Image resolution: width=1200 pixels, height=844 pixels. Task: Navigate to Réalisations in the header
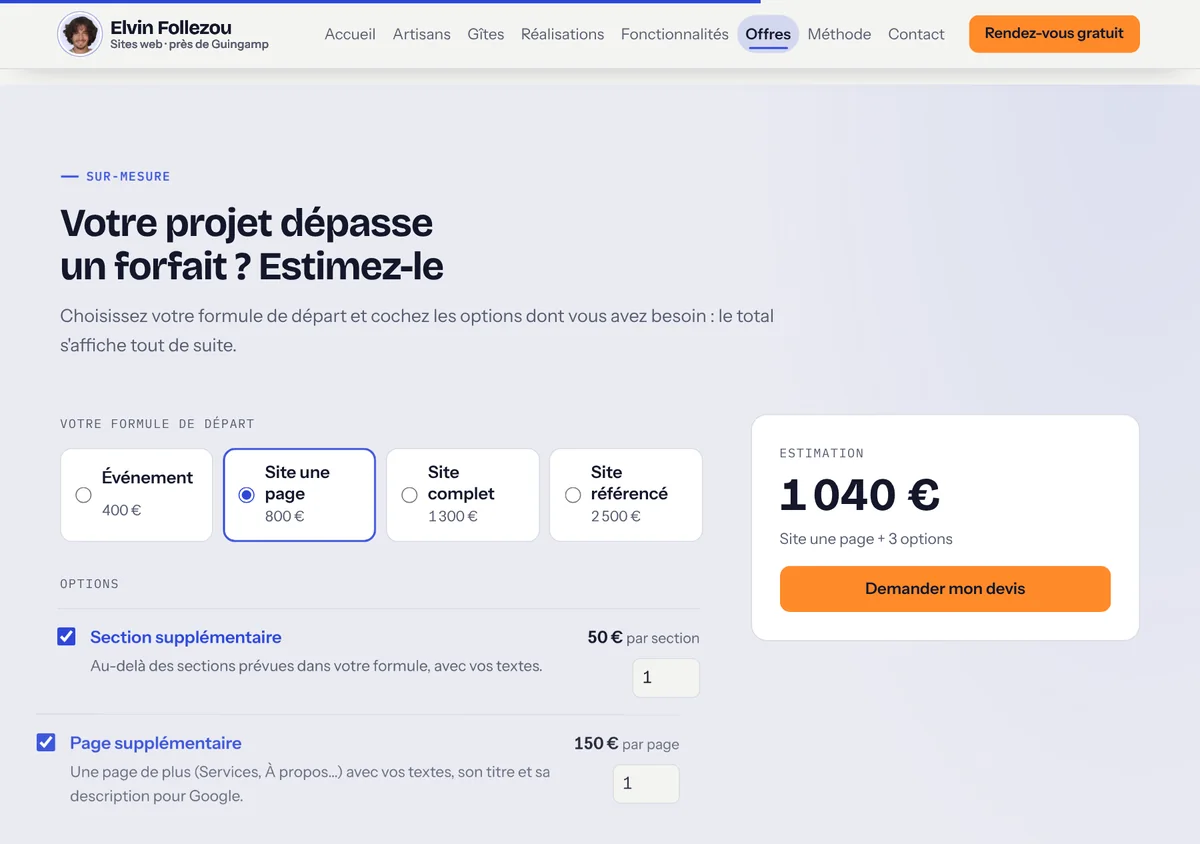click(562, 34)
